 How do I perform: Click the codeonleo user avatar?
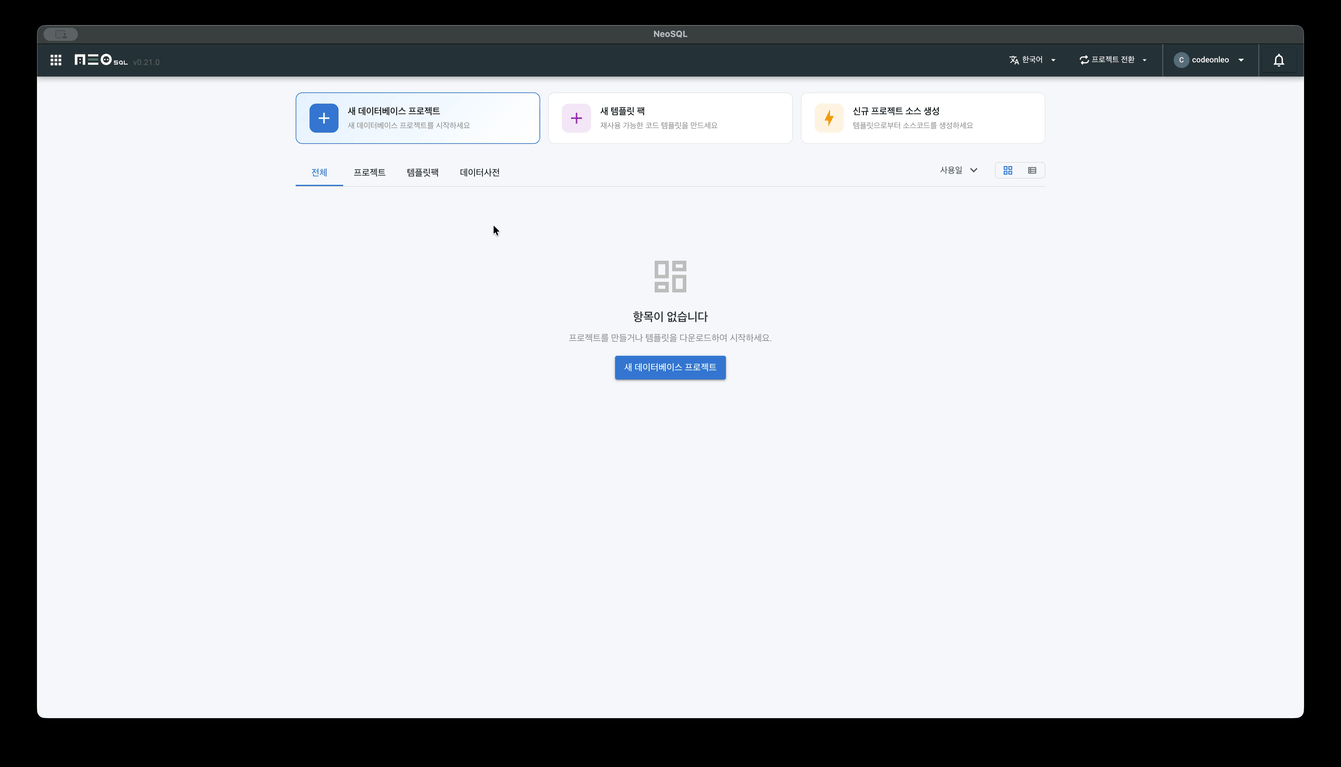[x=1181, y=60]
